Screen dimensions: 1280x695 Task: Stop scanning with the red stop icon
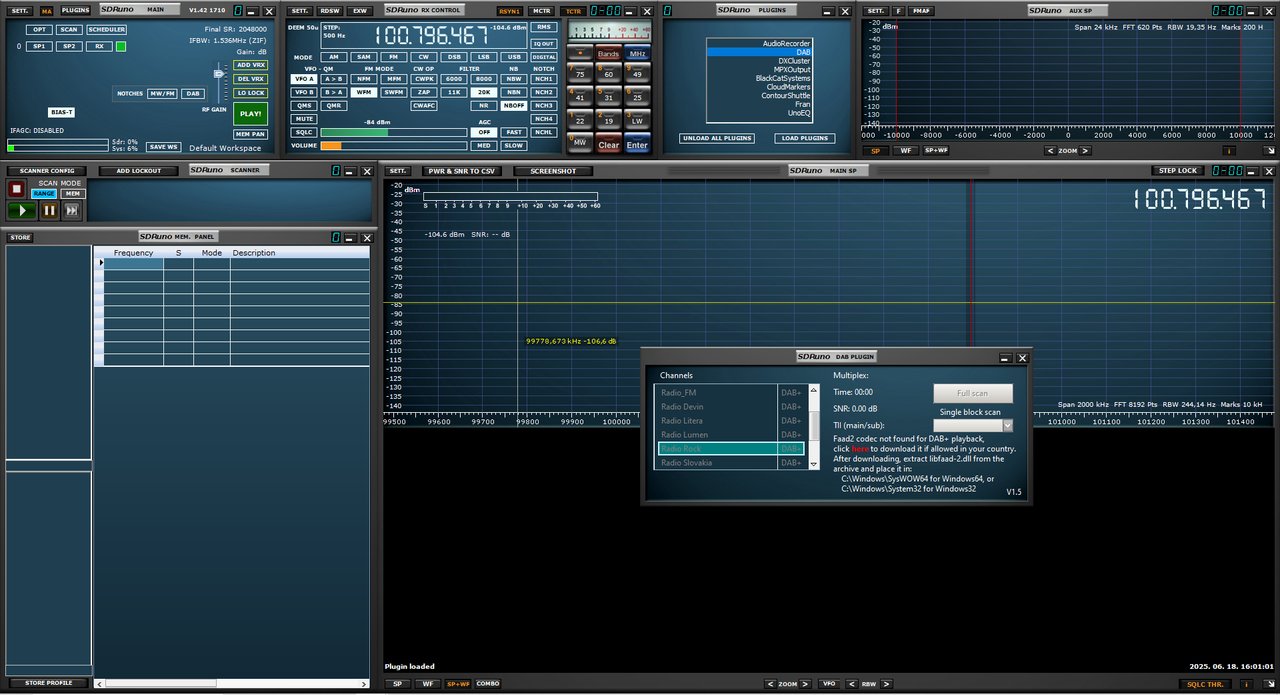tap(16, 188)
